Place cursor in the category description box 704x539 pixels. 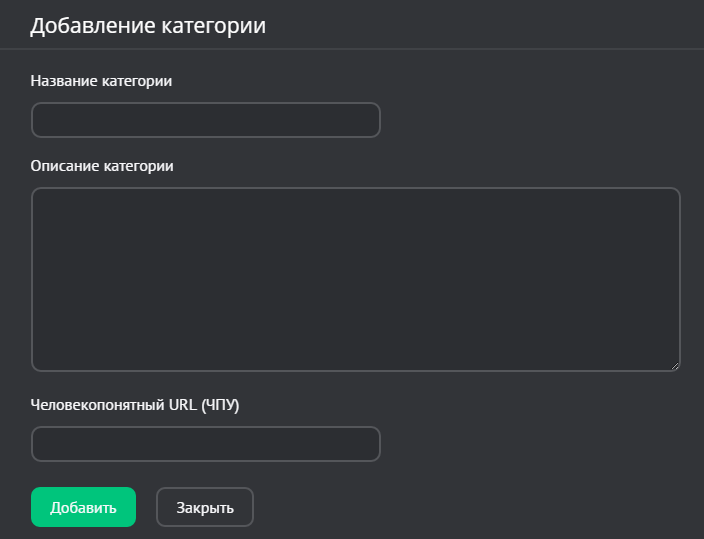pos(355,279)
